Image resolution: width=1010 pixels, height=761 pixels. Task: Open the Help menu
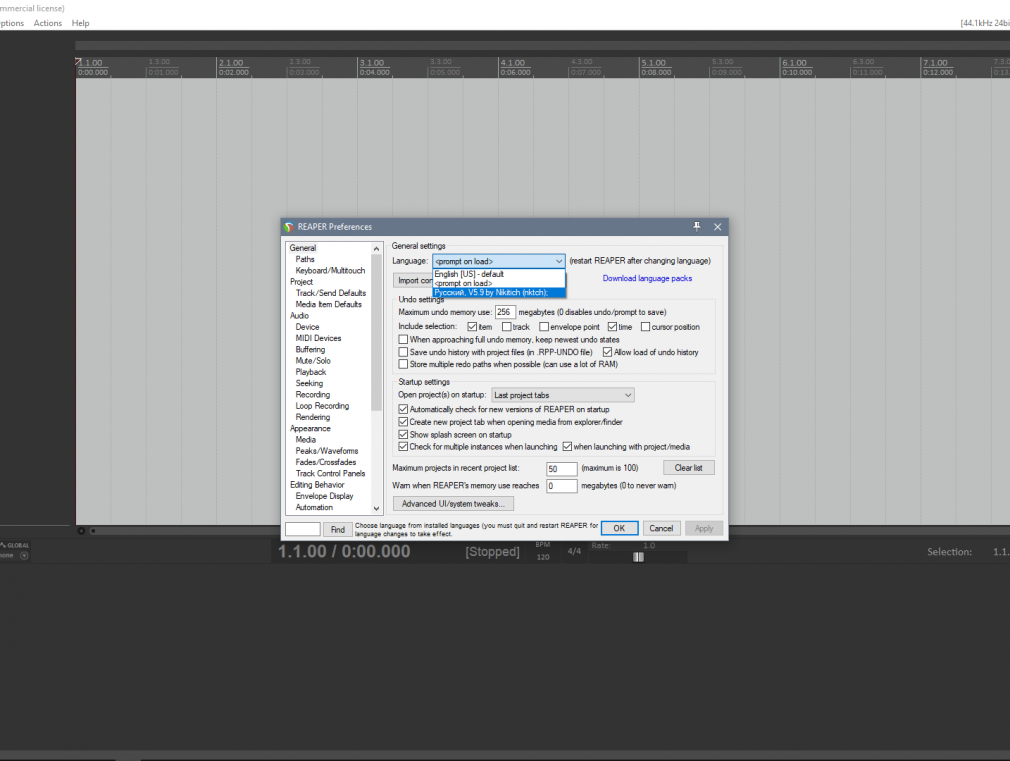click(81, 23)
